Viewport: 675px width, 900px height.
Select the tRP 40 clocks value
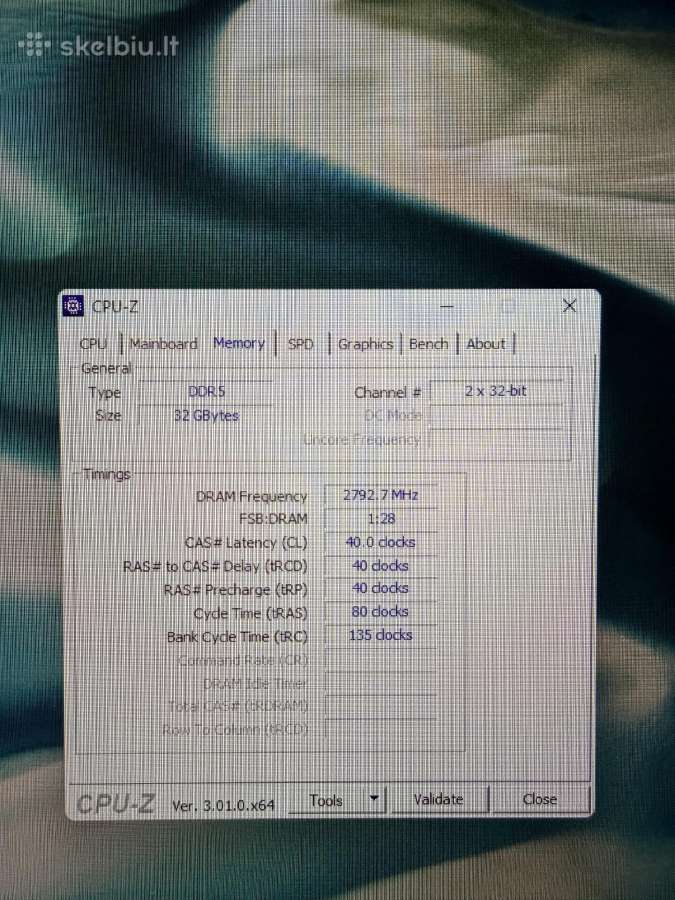point(381,588)
